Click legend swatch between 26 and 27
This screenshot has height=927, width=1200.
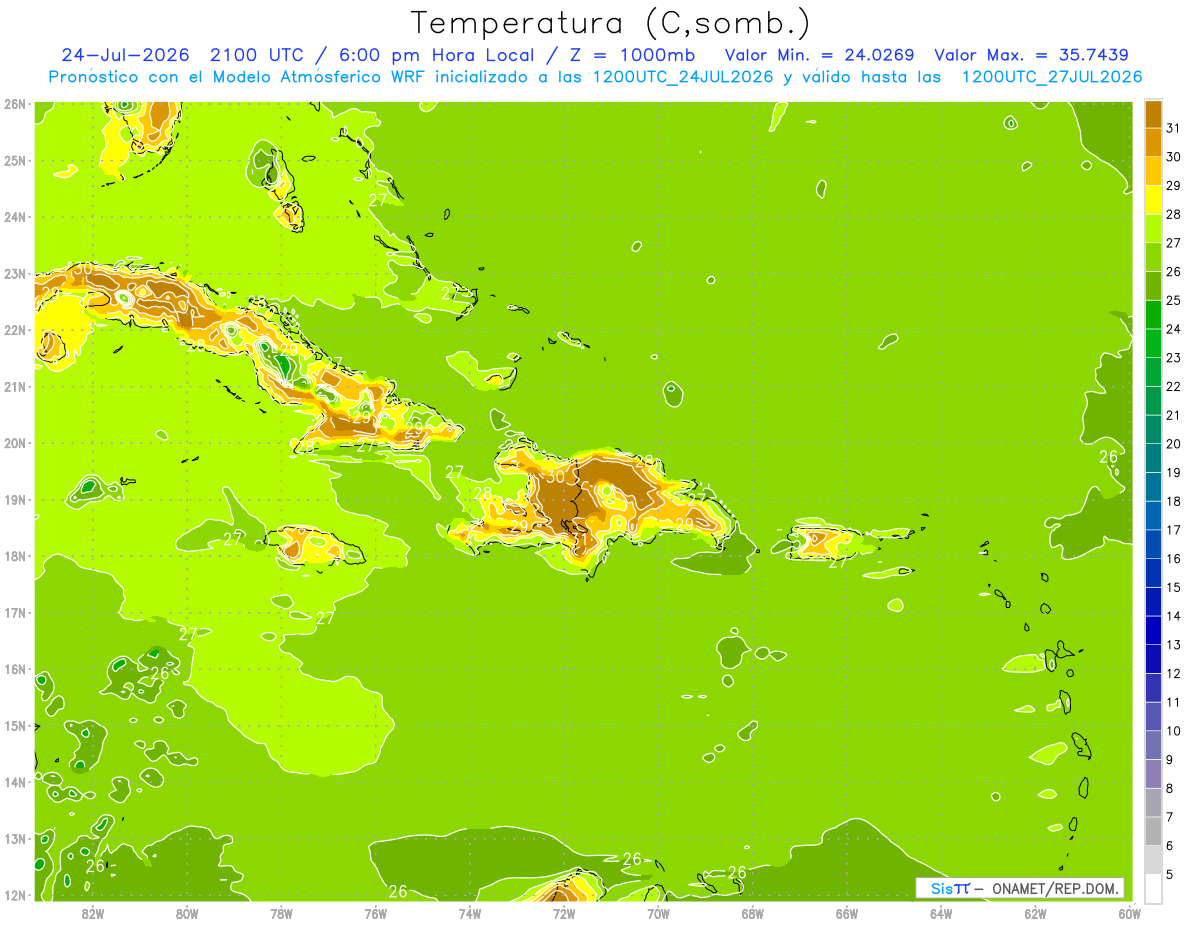[x=1153, y=257]
